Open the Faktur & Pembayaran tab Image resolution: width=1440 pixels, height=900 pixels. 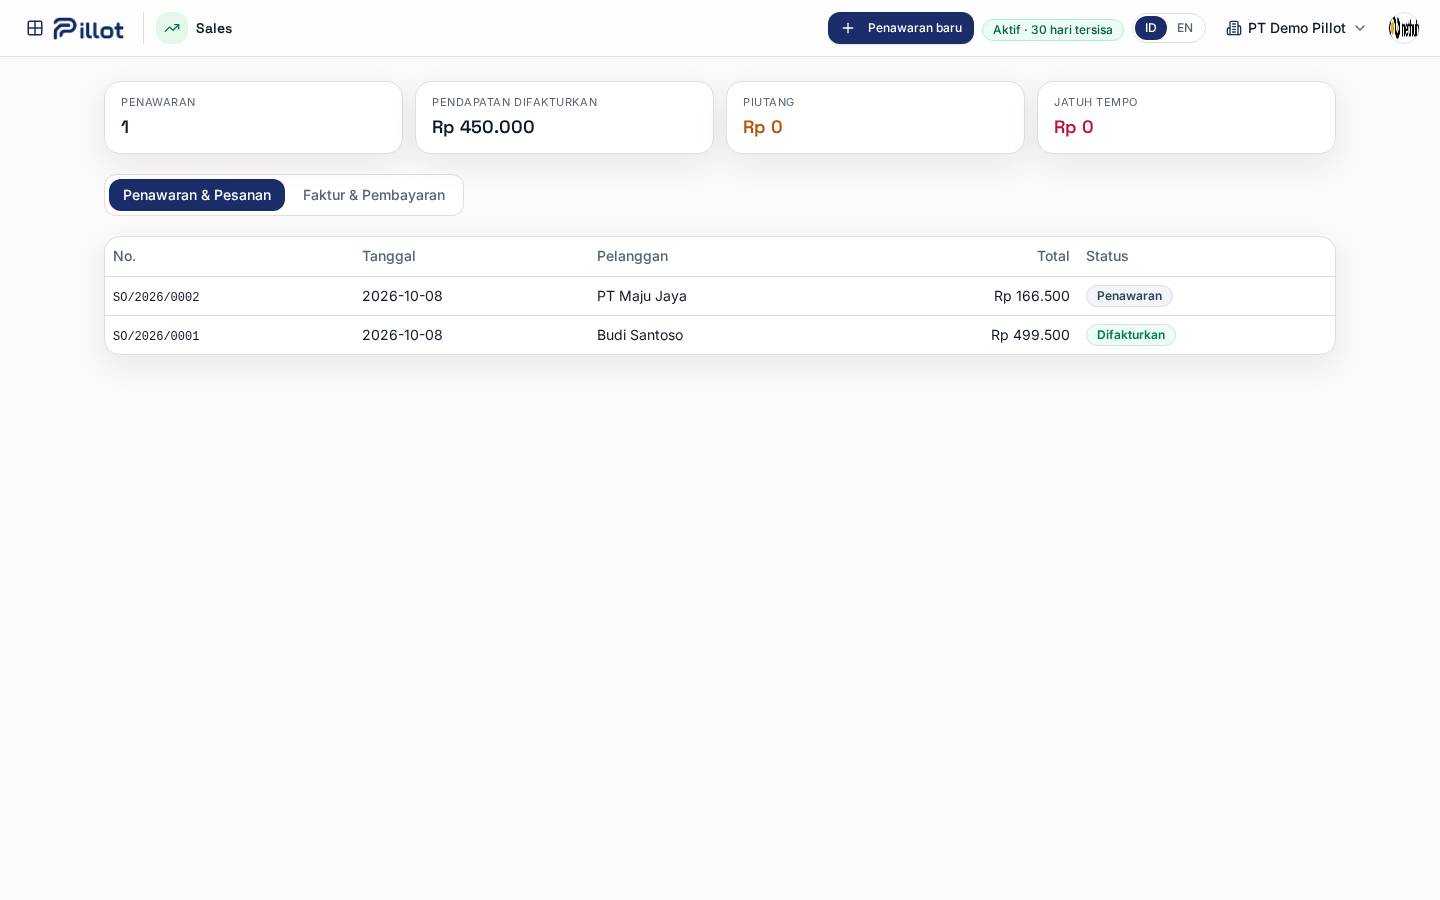[x=374, y=195]
